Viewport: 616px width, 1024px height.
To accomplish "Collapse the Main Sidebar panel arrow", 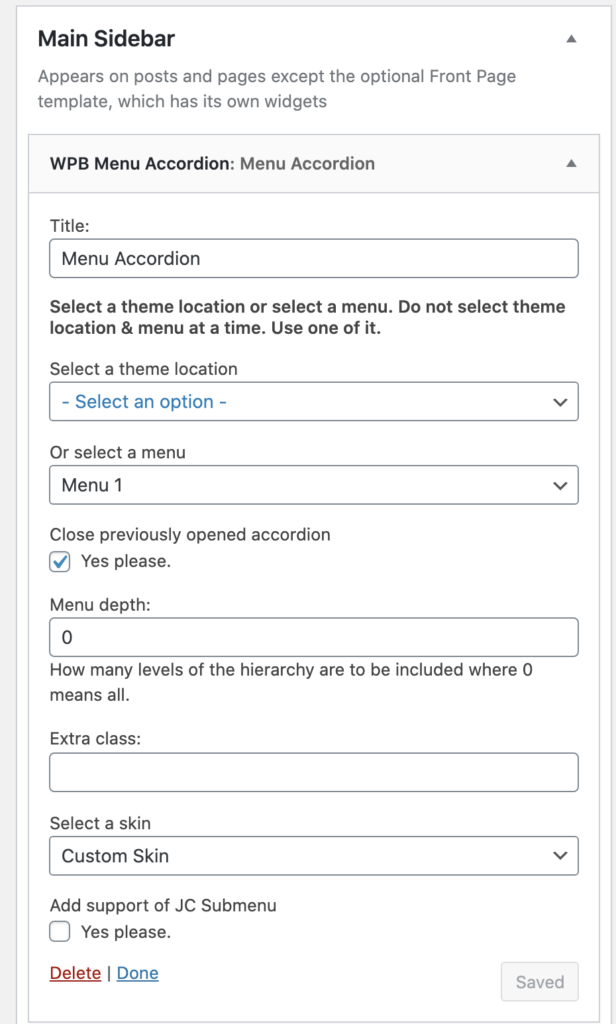I will point(572,39).
